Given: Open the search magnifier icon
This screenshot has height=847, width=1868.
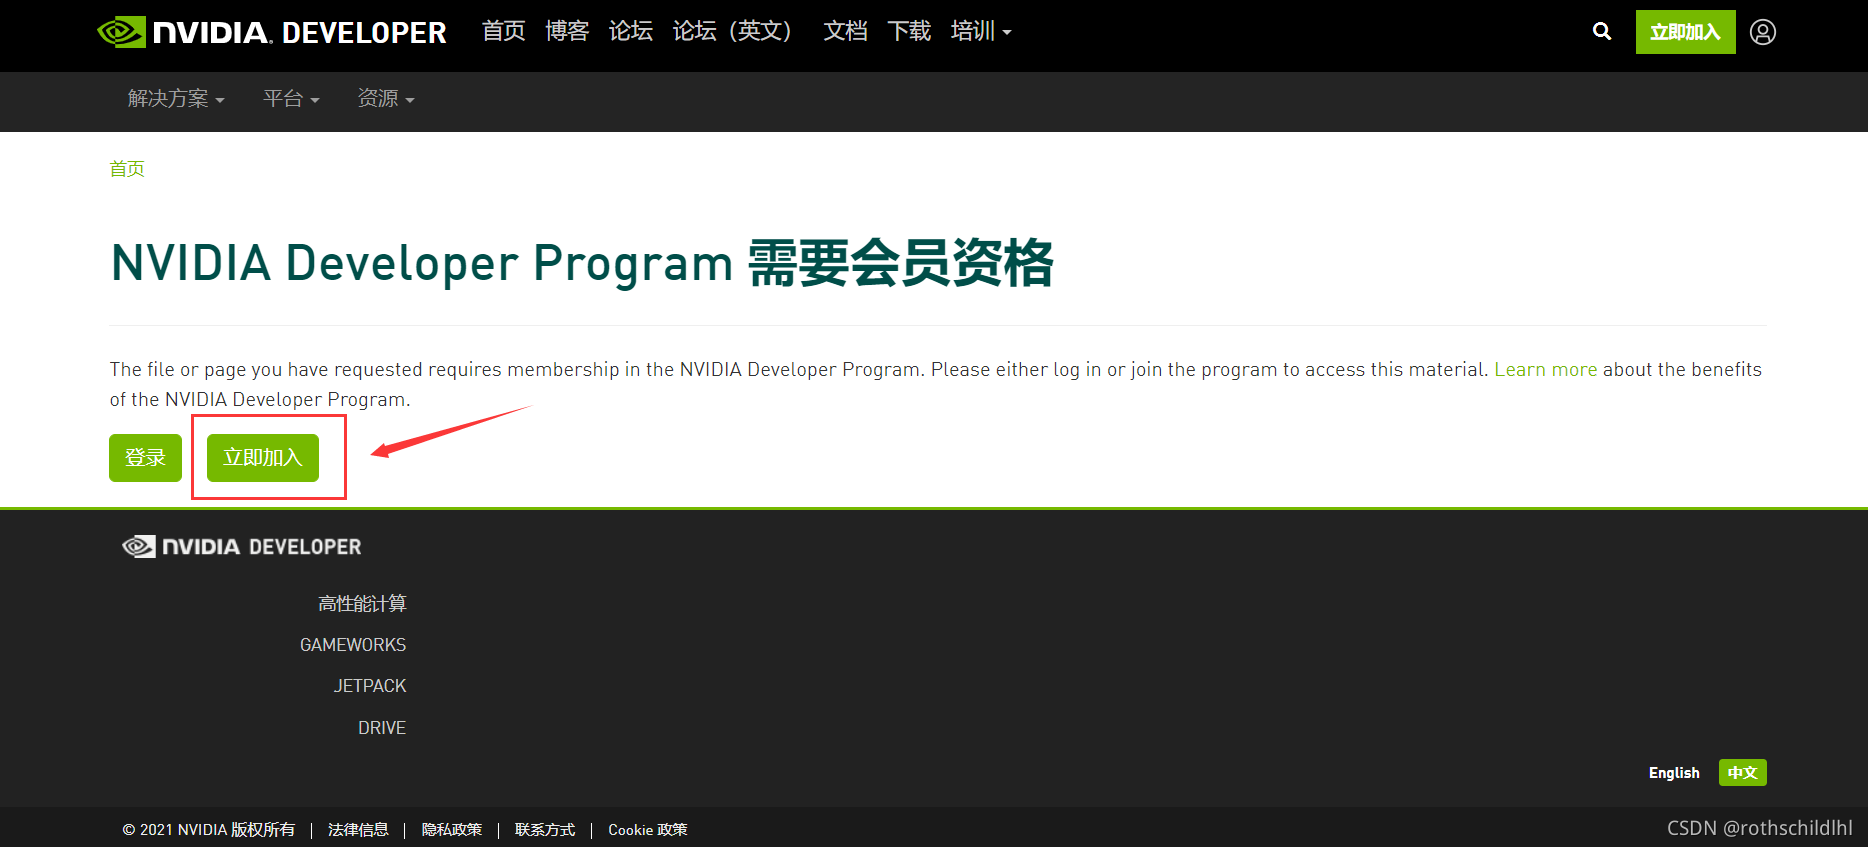Looking at the screenshot, I should [x=1602, y=32].
